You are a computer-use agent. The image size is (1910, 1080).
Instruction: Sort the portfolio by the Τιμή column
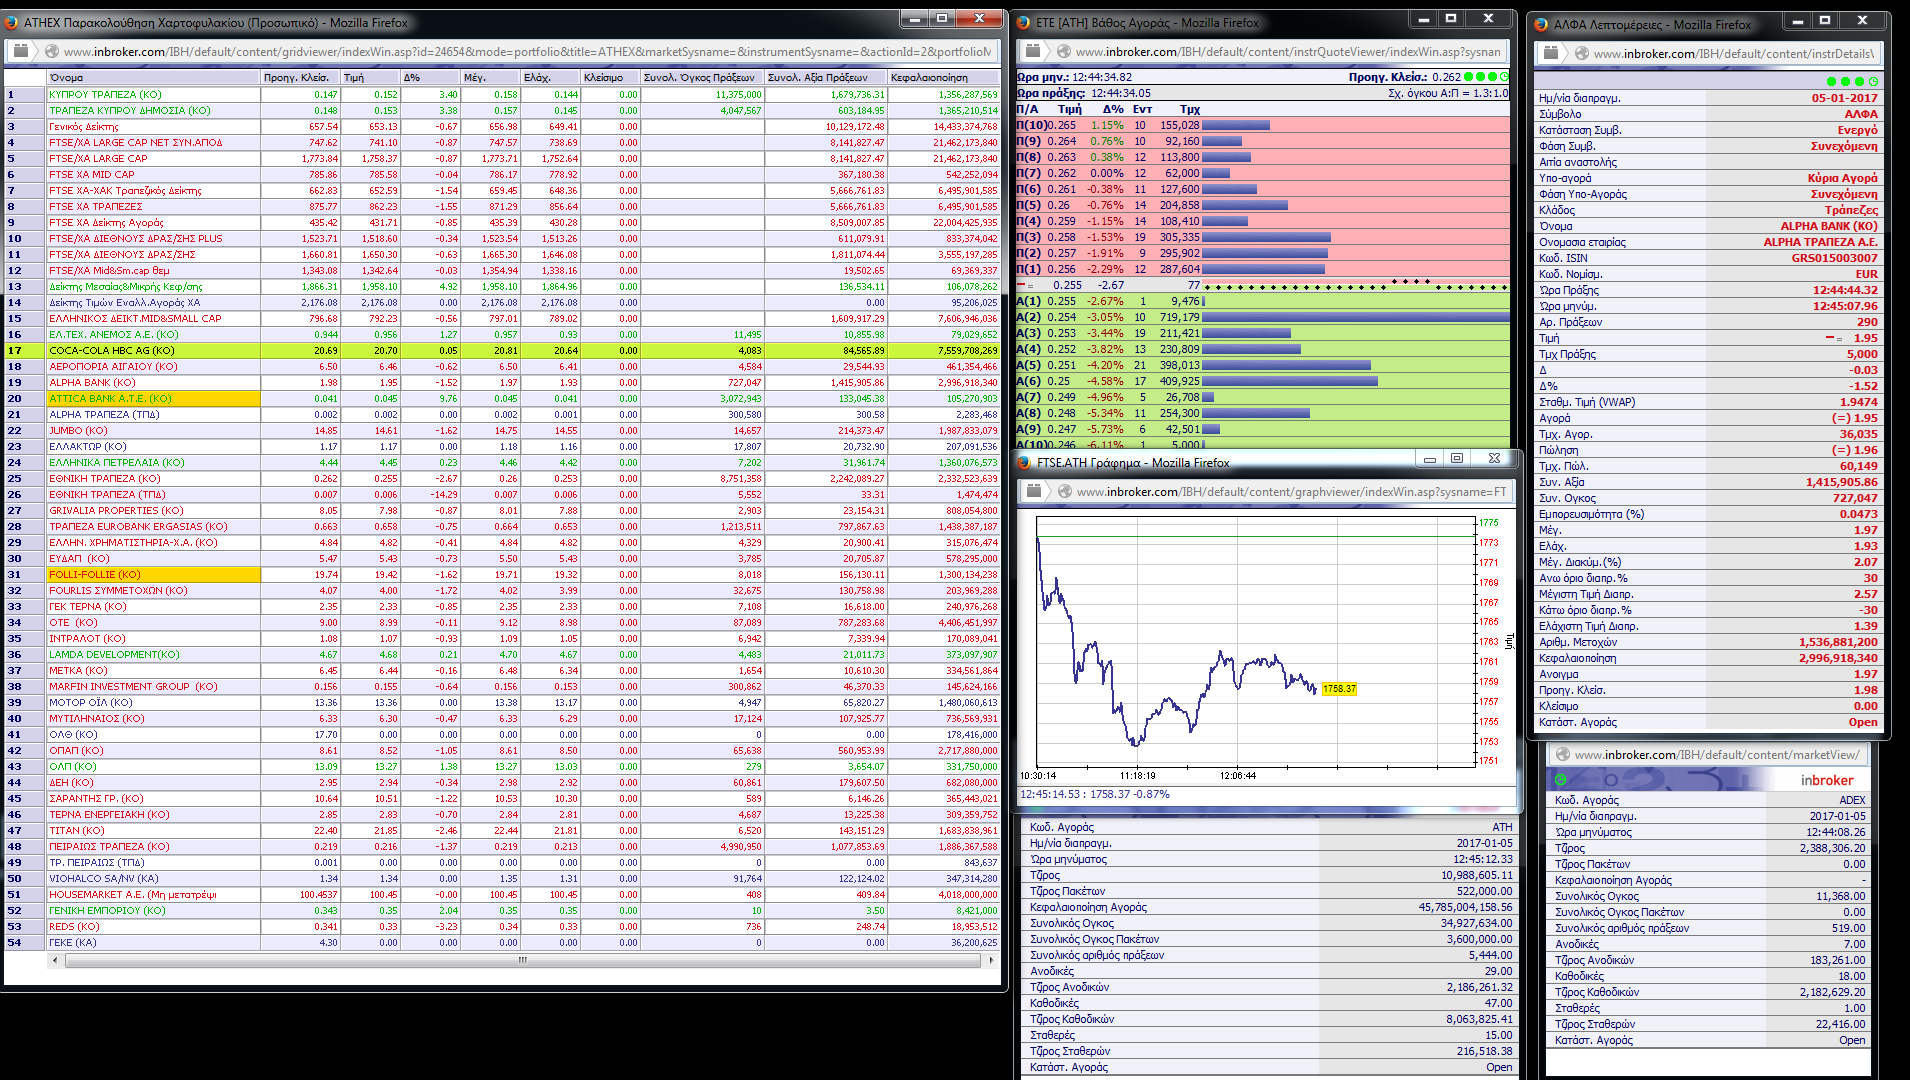(371, 77)
